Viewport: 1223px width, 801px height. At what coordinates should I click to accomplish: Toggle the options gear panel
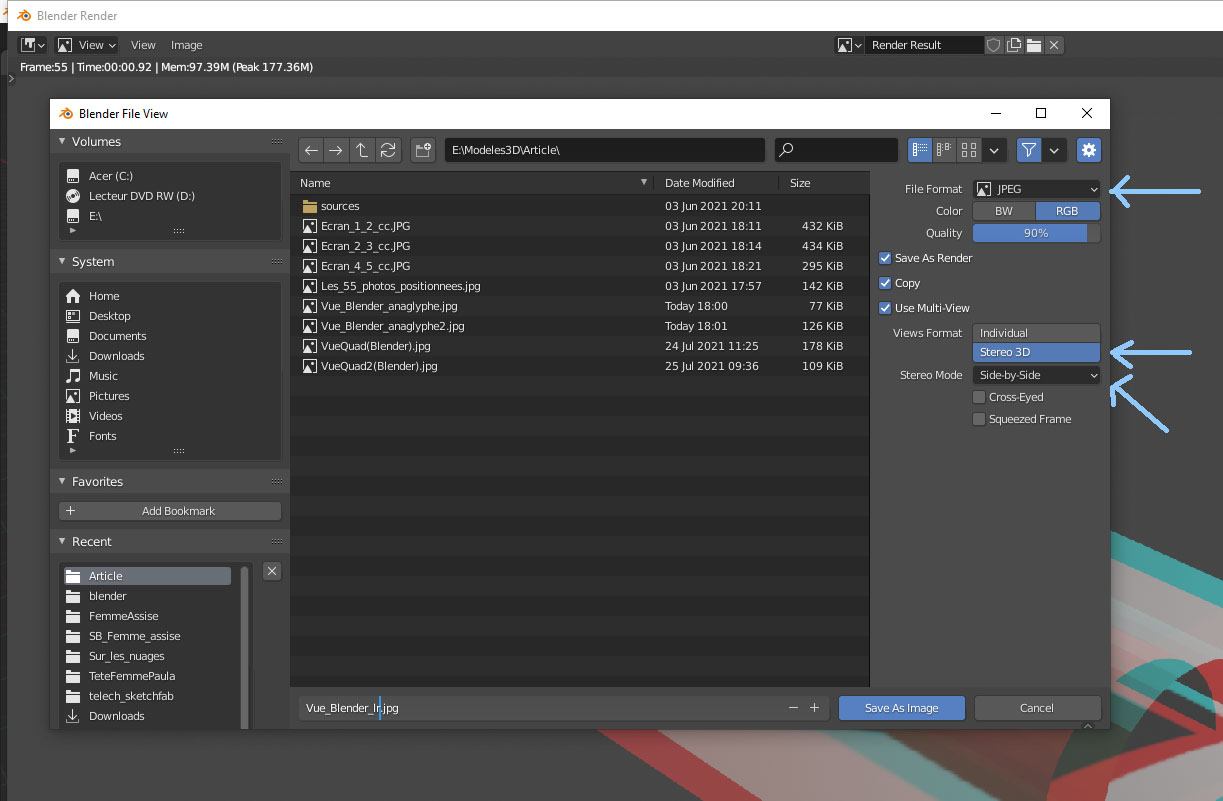1088,150
